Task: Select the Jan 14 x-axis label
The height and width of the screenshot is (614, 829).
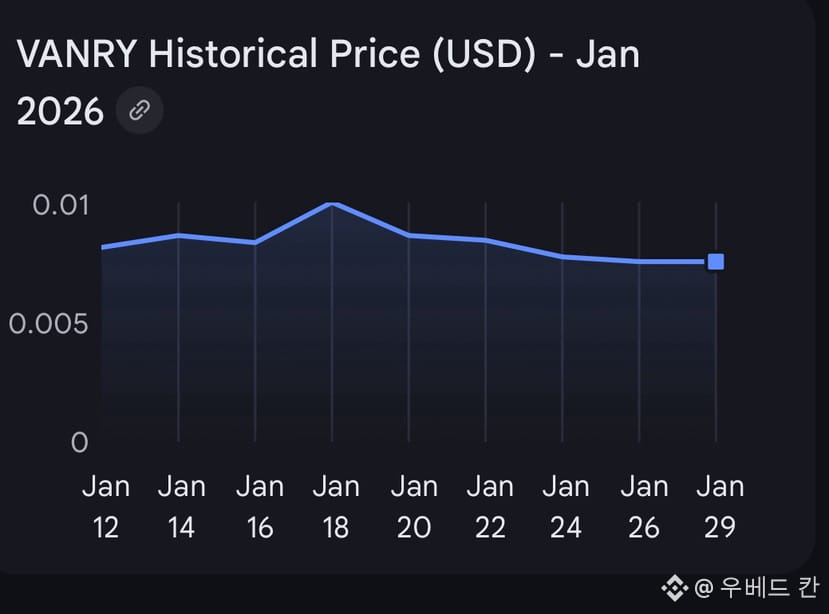Action: pos(182,507)
